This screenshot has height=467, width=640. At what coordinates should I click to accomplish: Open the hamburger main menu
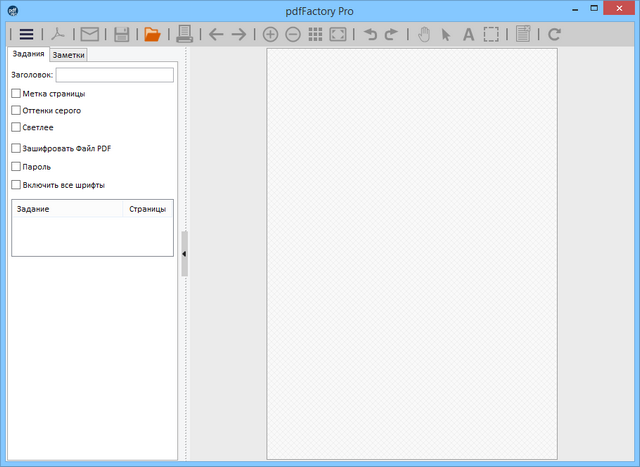[27, 34]
